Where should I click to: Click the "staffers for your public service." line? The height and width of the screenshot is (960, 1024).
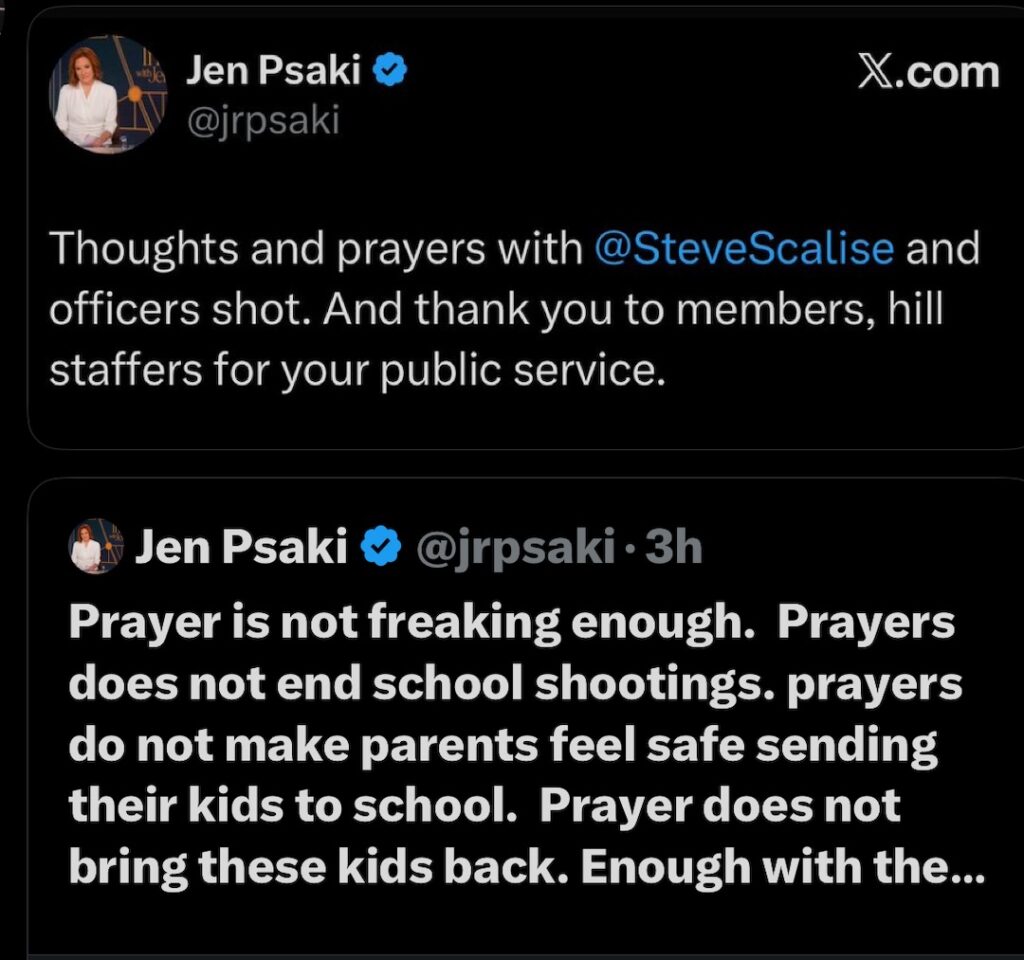pyautogui.click(x=357, y=370)
